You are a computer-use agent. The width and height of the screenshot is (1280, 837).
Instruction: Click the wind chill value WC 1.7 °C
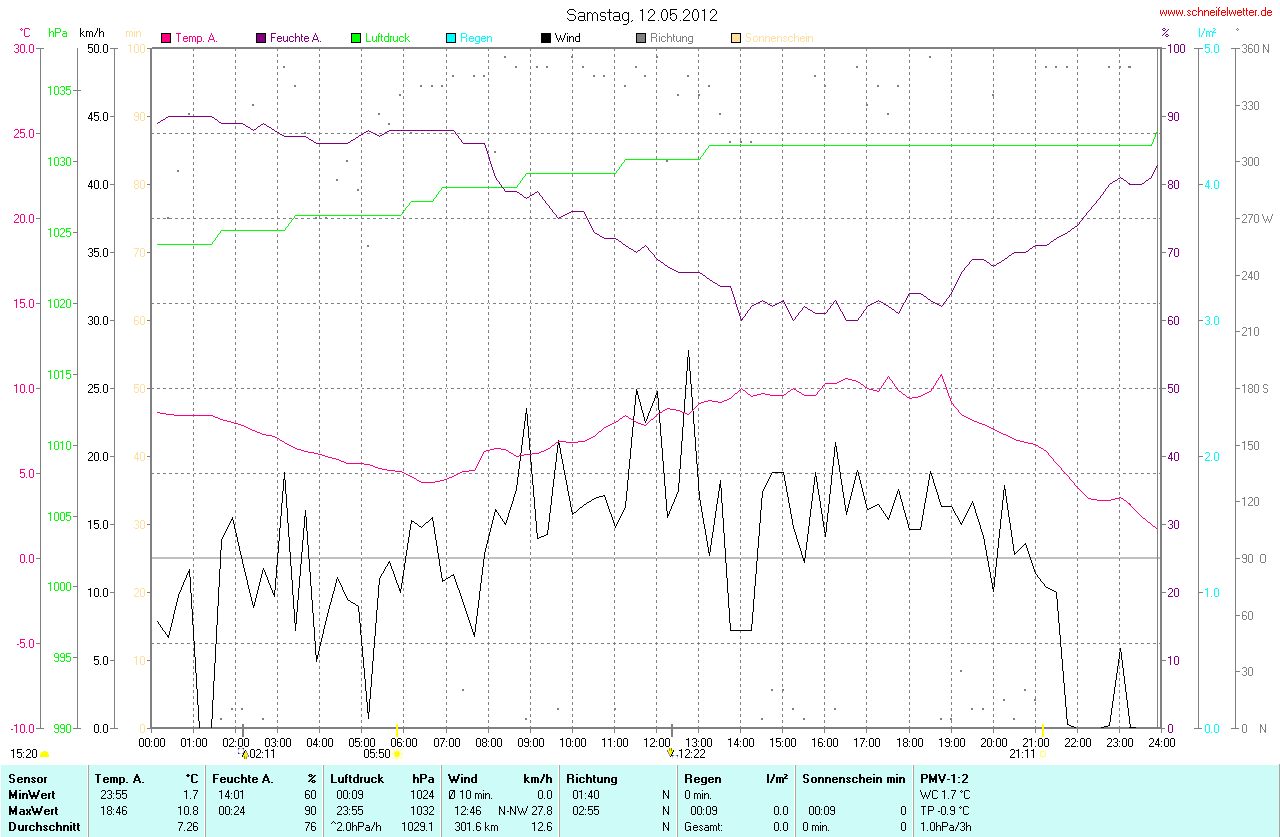pyautogui.click(x=944, y=794)
